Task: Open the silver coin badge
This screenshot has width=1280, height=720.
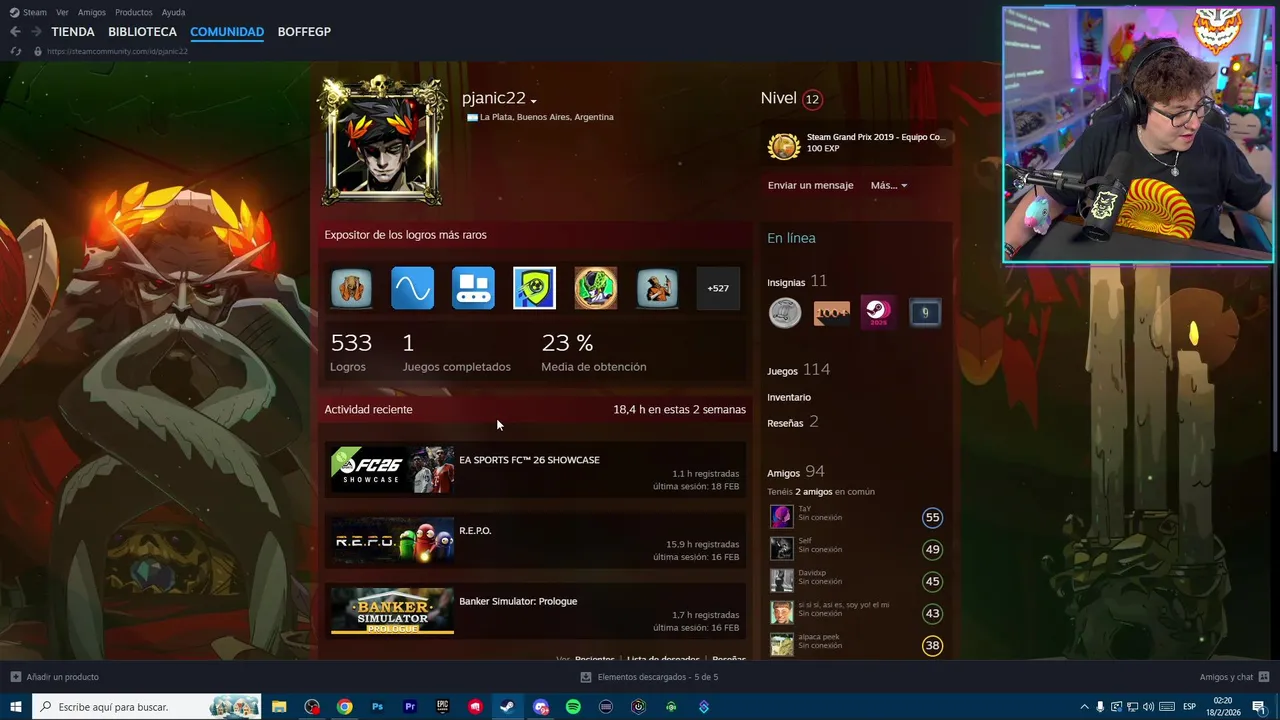Action: pyautogui.click(x=785, y=313)
